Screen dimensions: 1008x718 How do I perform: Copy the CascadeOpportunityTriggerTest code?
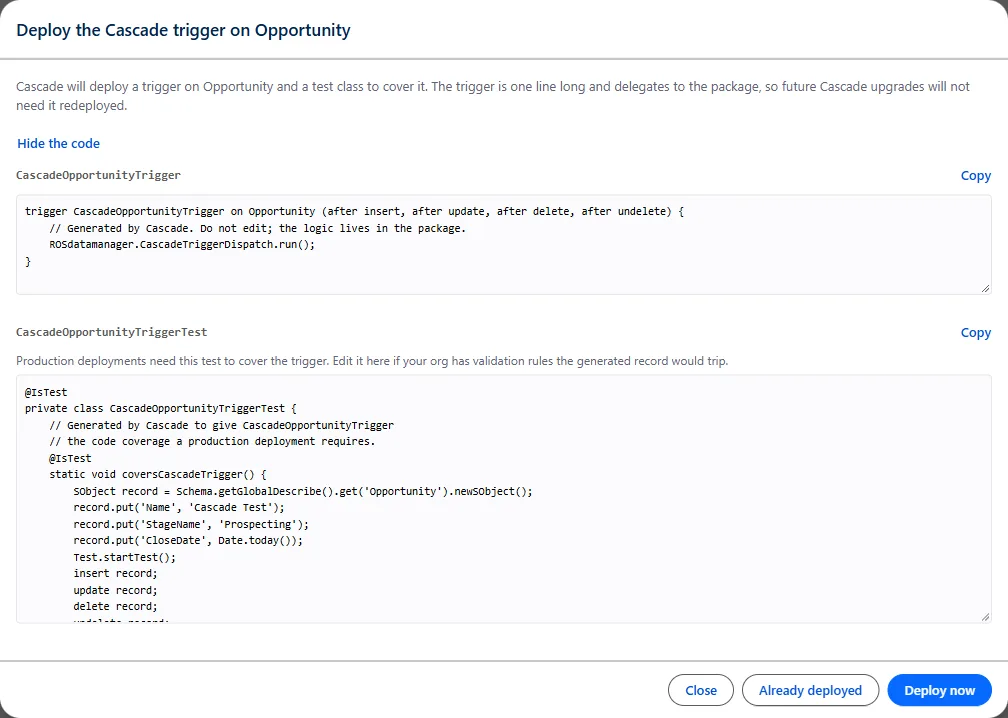tap(975, 332)
